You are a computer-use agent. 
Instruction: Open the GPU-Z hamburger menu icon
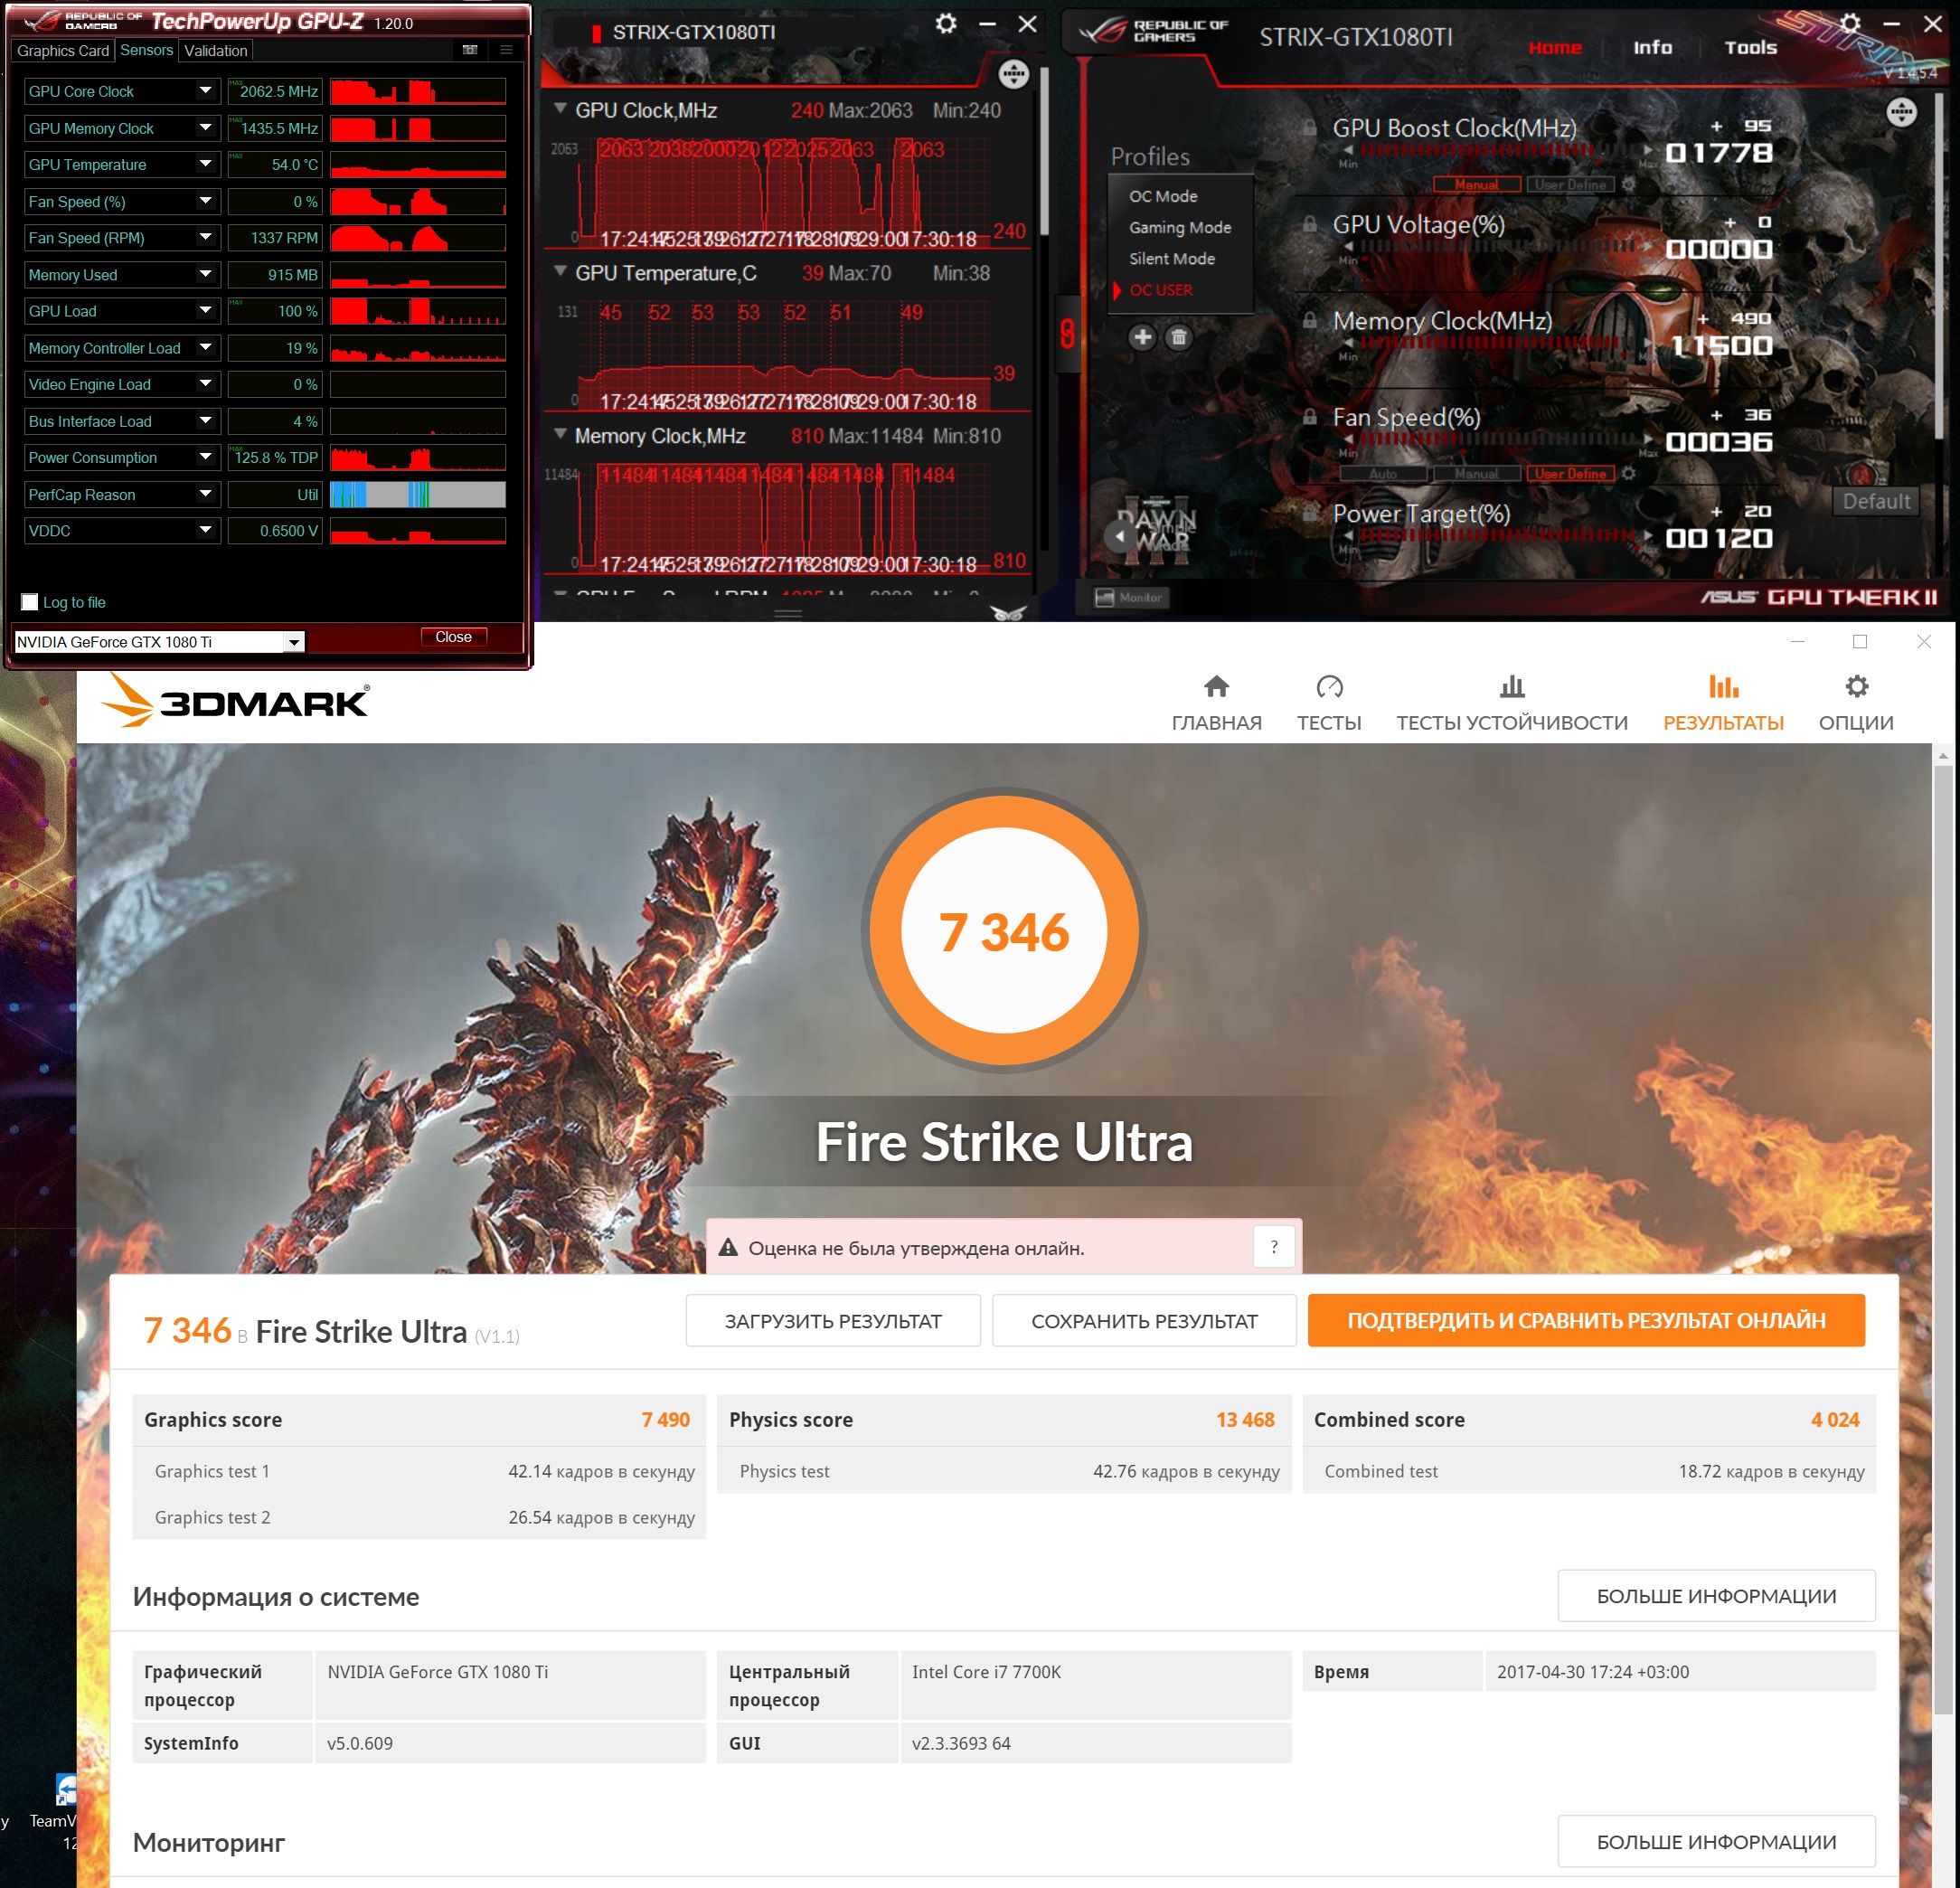(x=506, y=50)
